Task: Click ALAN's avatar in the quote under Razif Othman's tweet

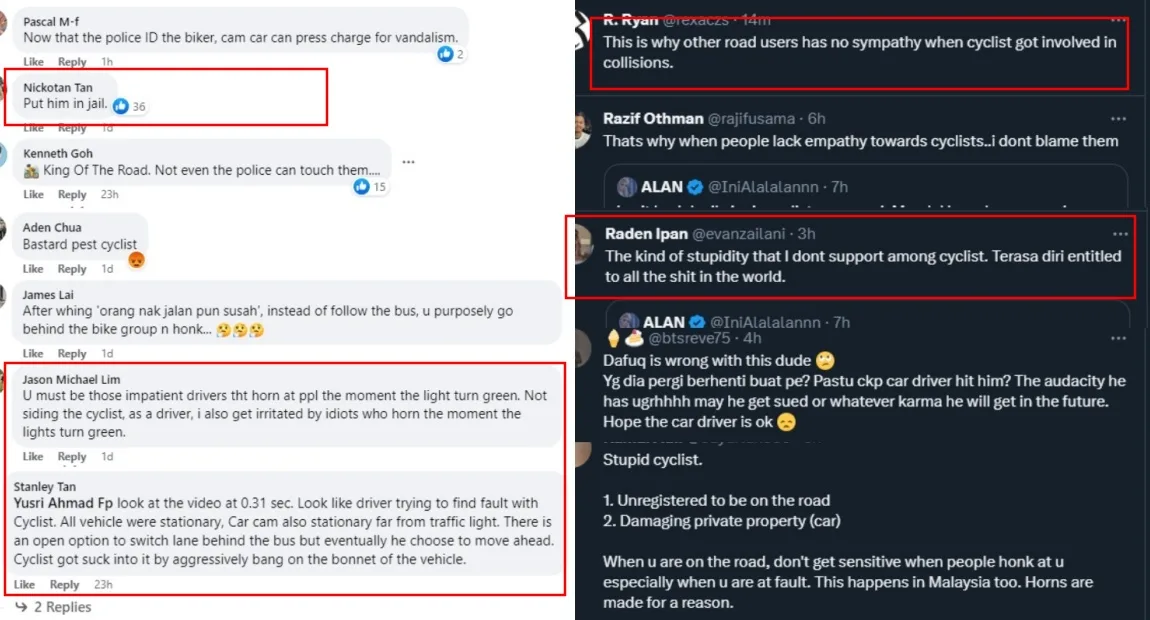Action: (627, 187)
